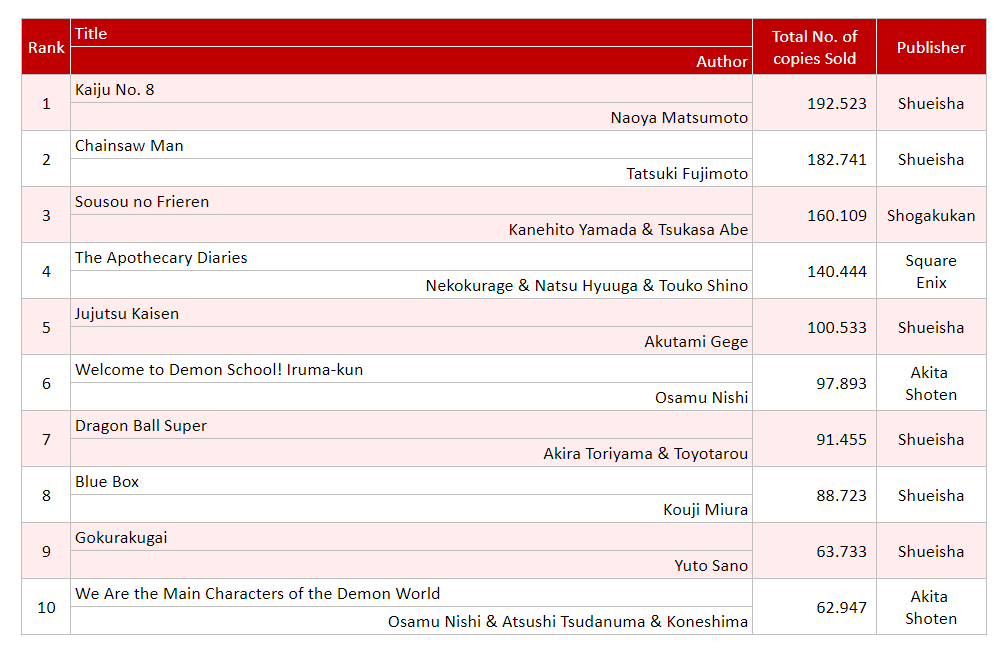
Task: Click Shueisha in the Jujutsu Kaisen row
Action: [x=931, y=328]
